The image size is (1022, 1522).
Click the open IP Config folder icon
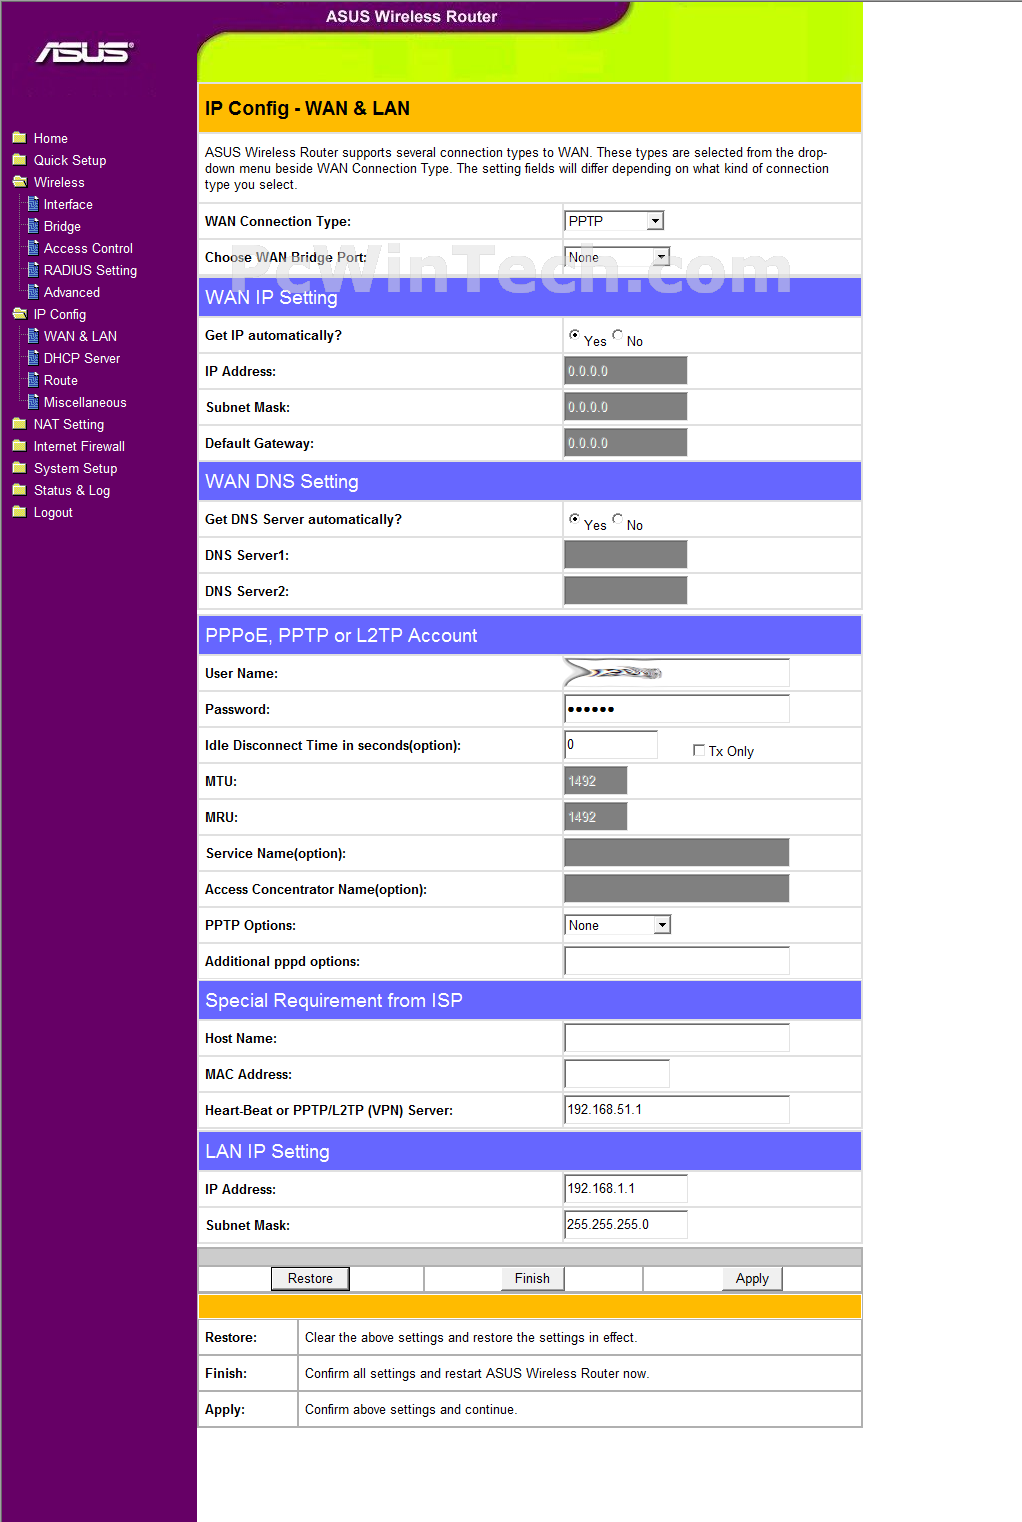pos(19,313)
